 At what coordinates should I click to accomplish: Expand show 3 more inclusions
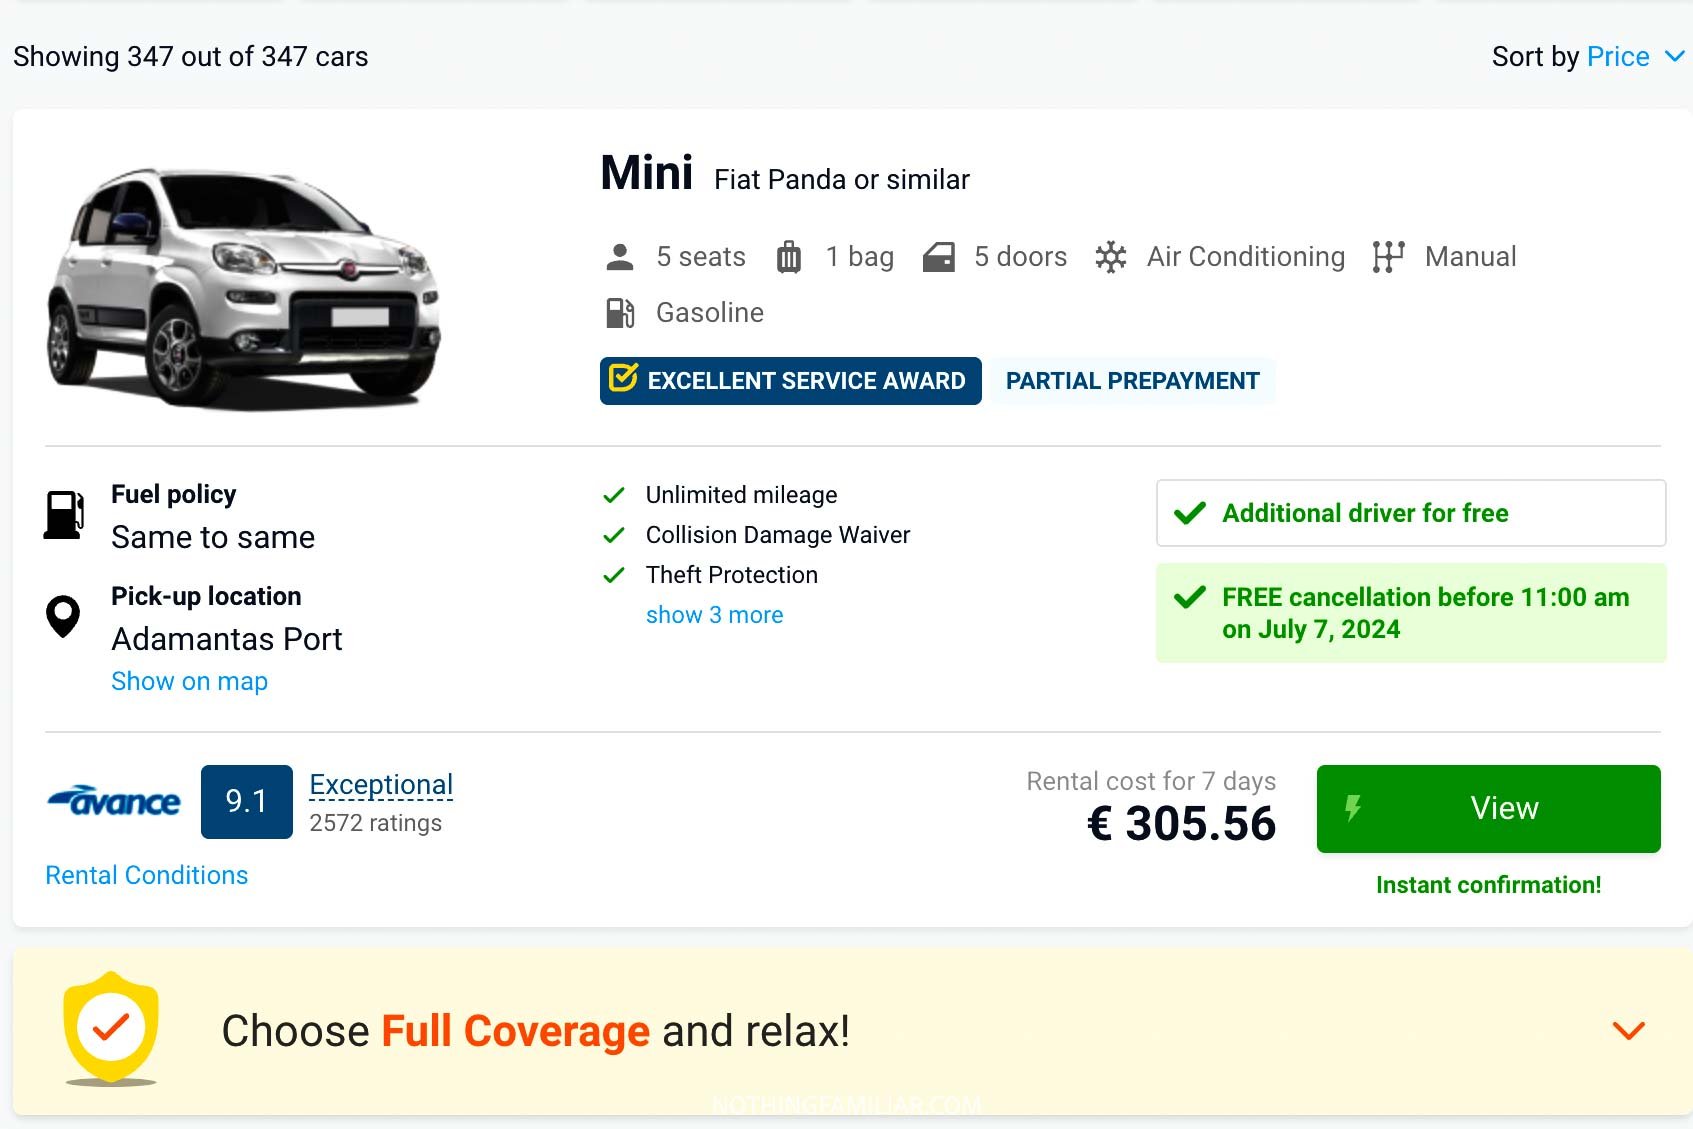tap(714, 615)
